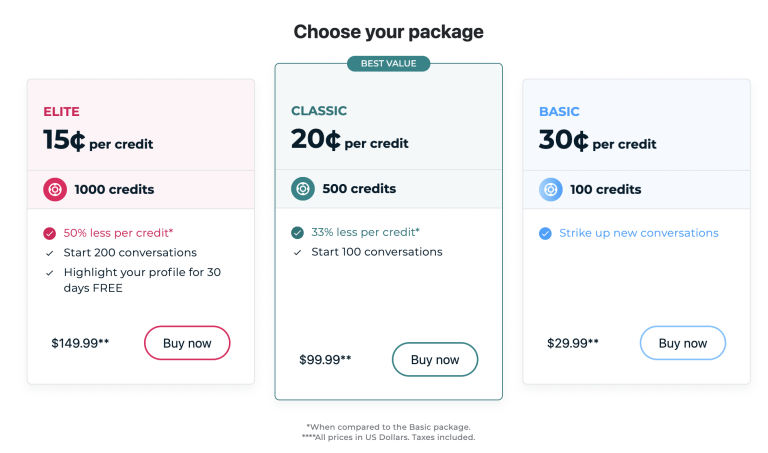The height and width of the screenshot is (453, 768).
Task: Select the ELITE package title
Action: (x=61, y=112)
